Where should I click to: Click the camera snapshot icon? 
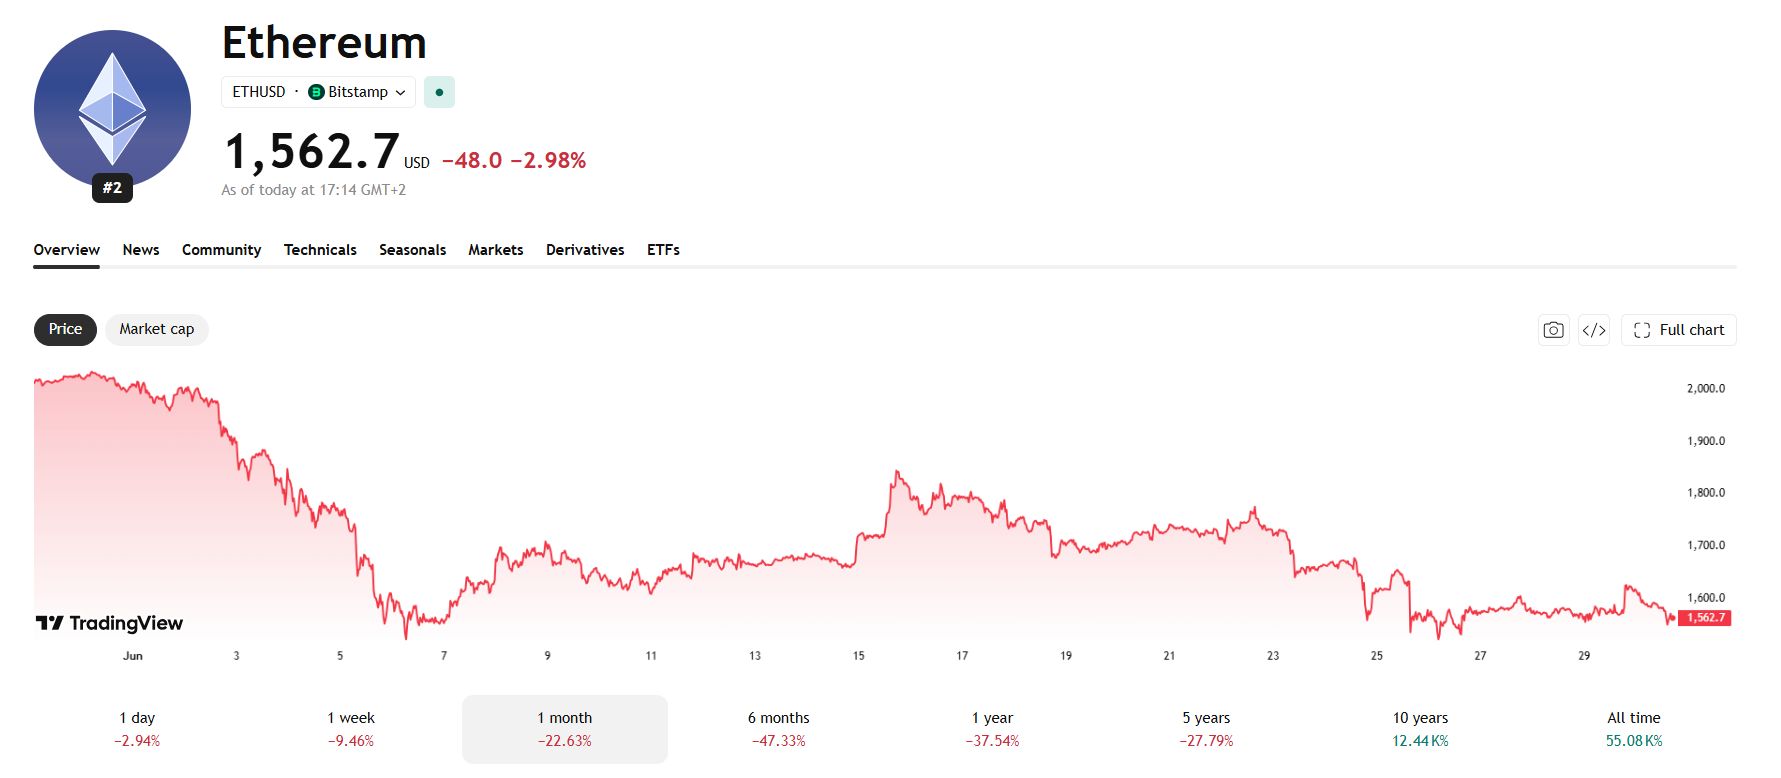(x=1553, y=330)
